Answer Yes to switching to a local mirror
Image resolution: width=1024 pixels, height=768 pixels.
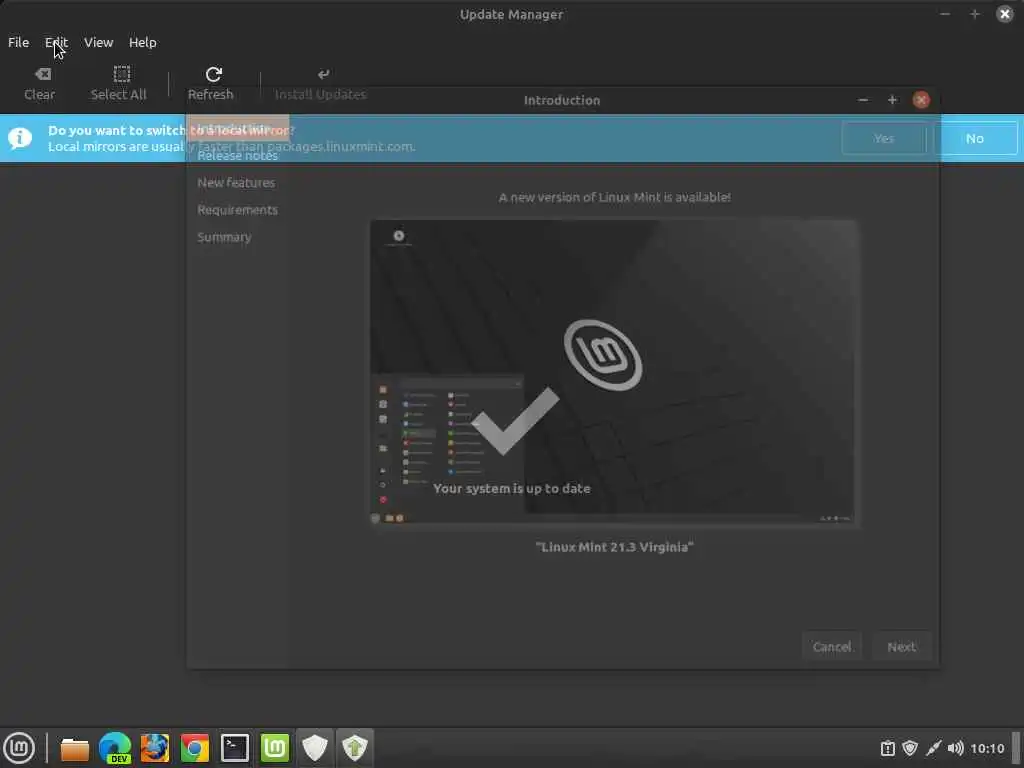point(884,138)
